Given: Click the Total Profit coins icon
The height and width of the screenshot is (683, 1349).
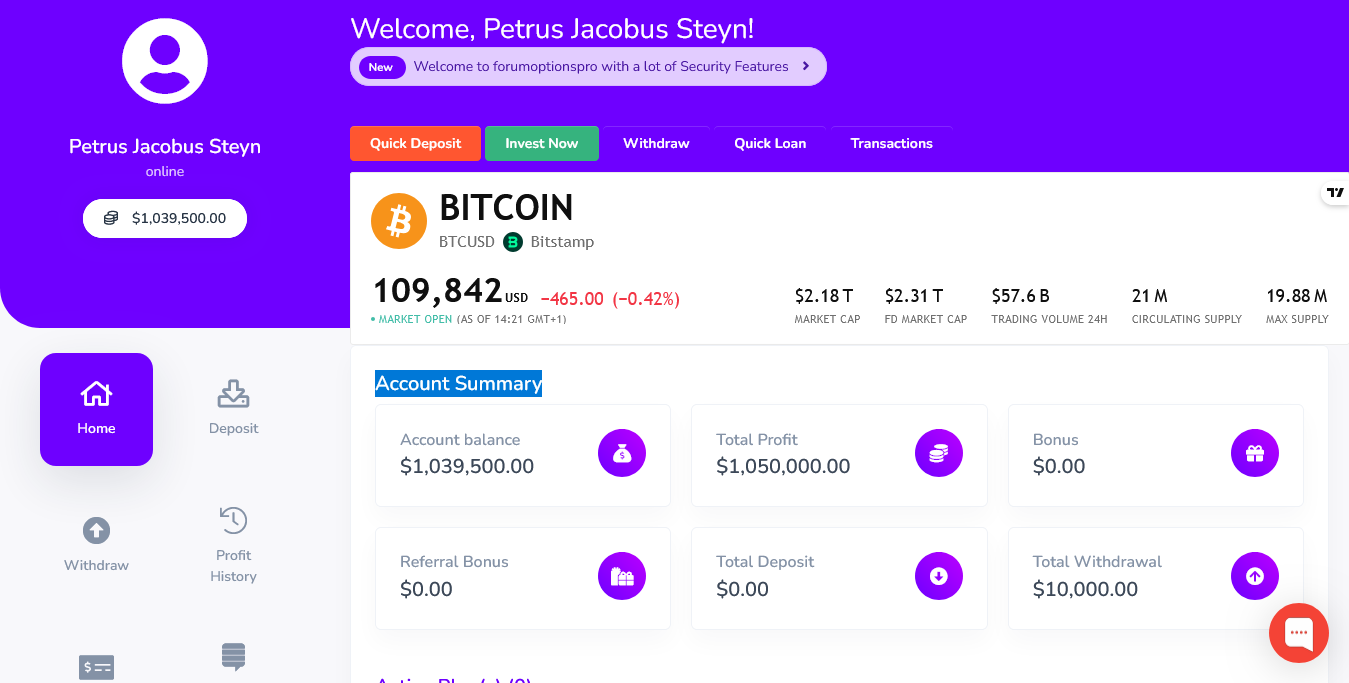Looking at the screenshot, I should [x=938, y=453].
